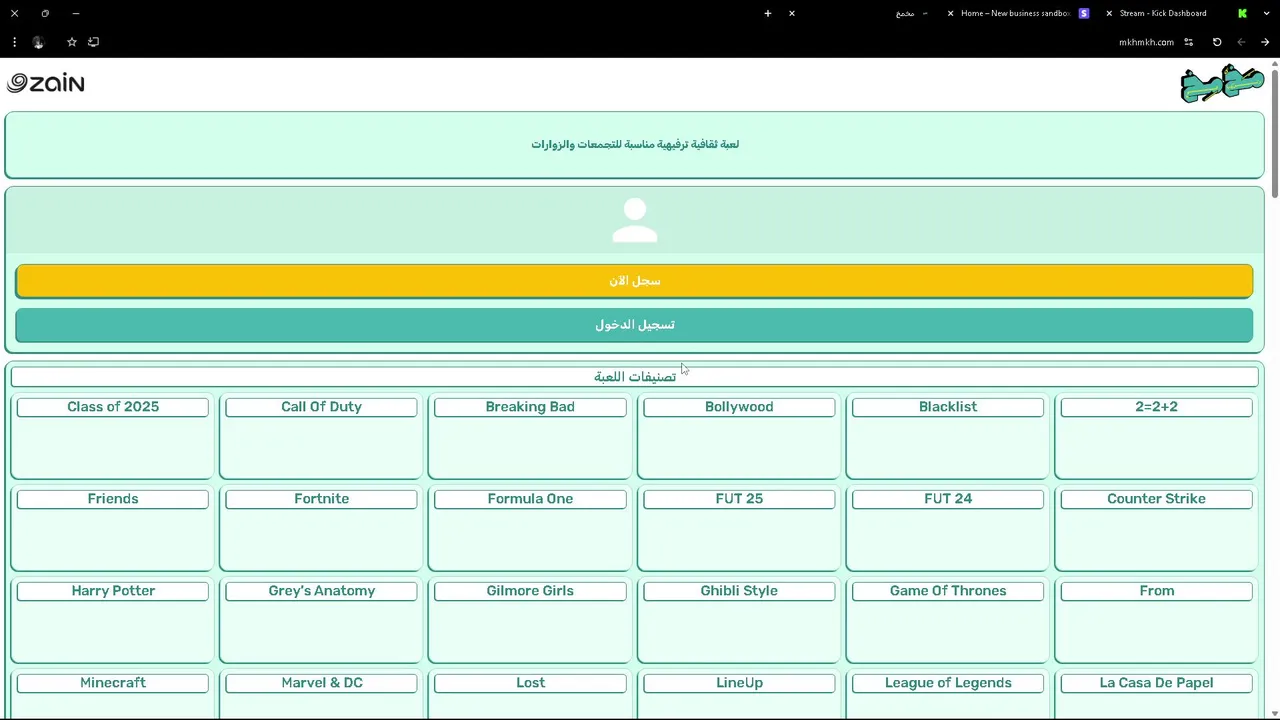Close the Stream - Kick Dashboard tab
Screen dimensions: 1280x720
point(1109,13)
